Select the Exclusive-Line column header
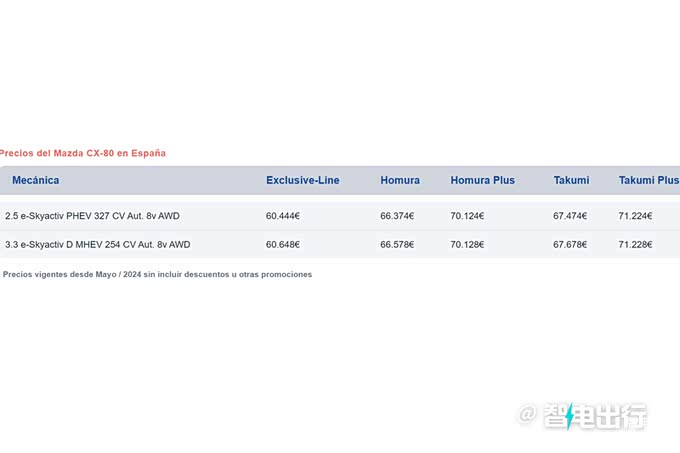This screenshot has width=680, height=453. pos(303,180)
